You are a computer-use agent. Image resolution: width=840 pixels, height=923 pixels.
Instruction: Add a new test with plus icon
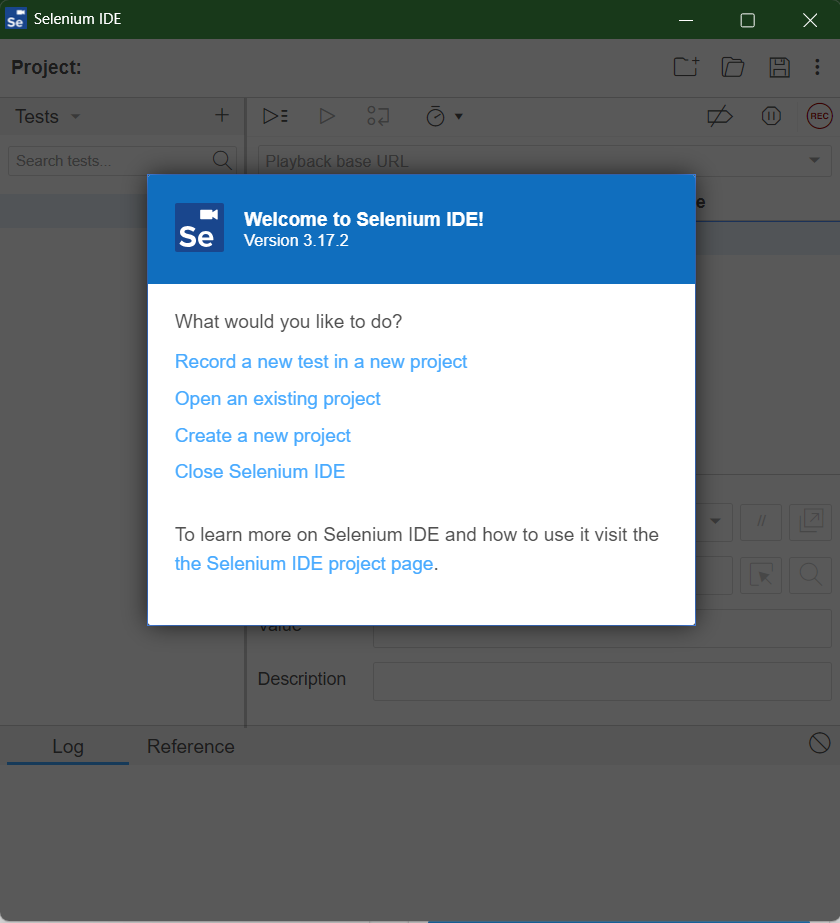tap(222, 115)
